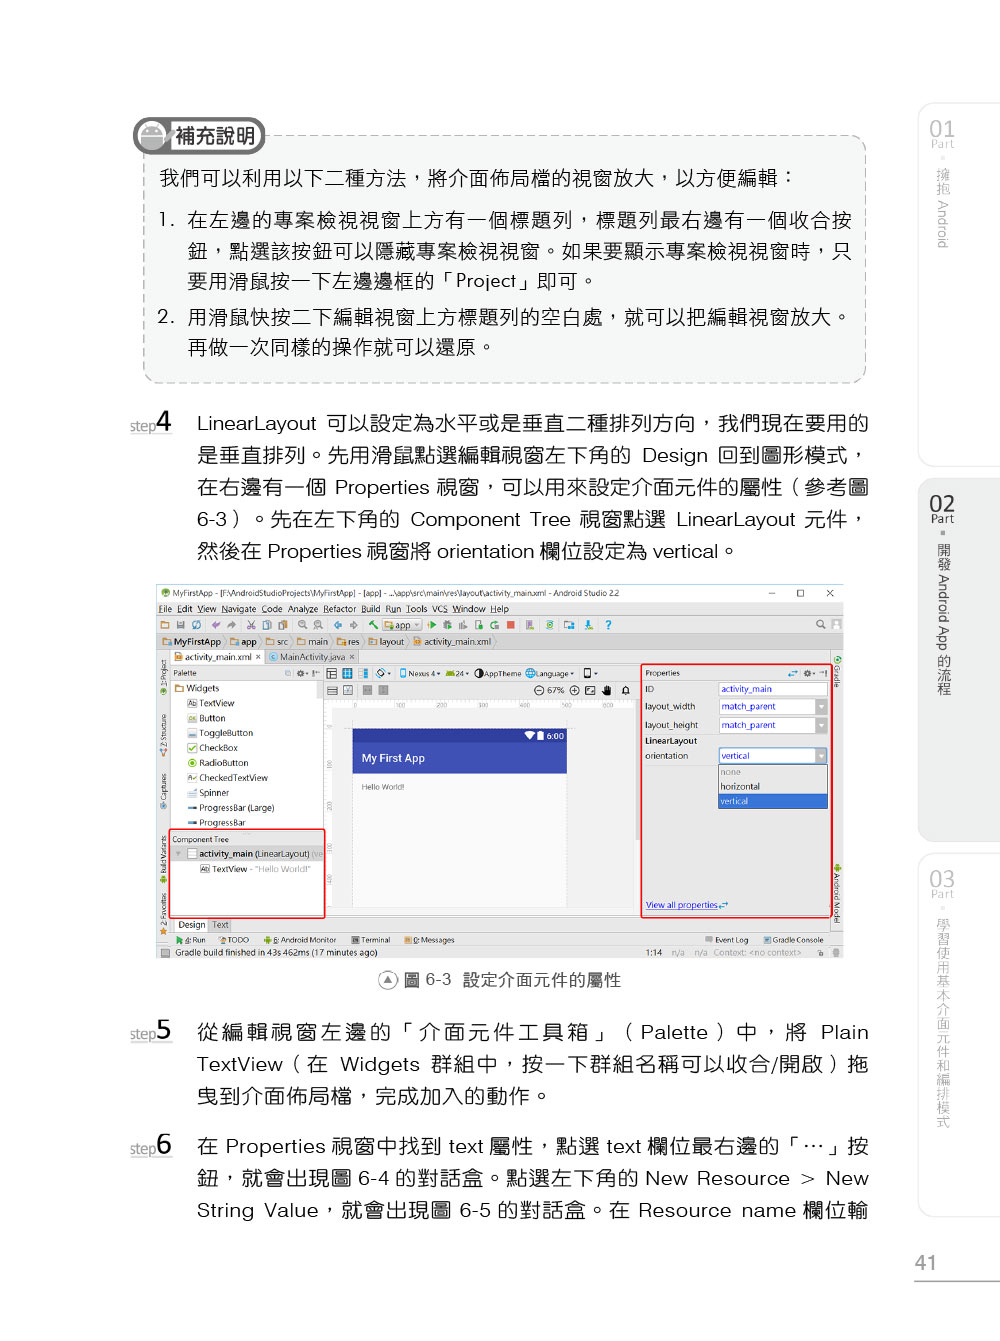Image resolution: width=1000 pixels, height=1341 pixels.
Task: Close the activity_main.xml editor tab
Action: [x=258, y=657]
